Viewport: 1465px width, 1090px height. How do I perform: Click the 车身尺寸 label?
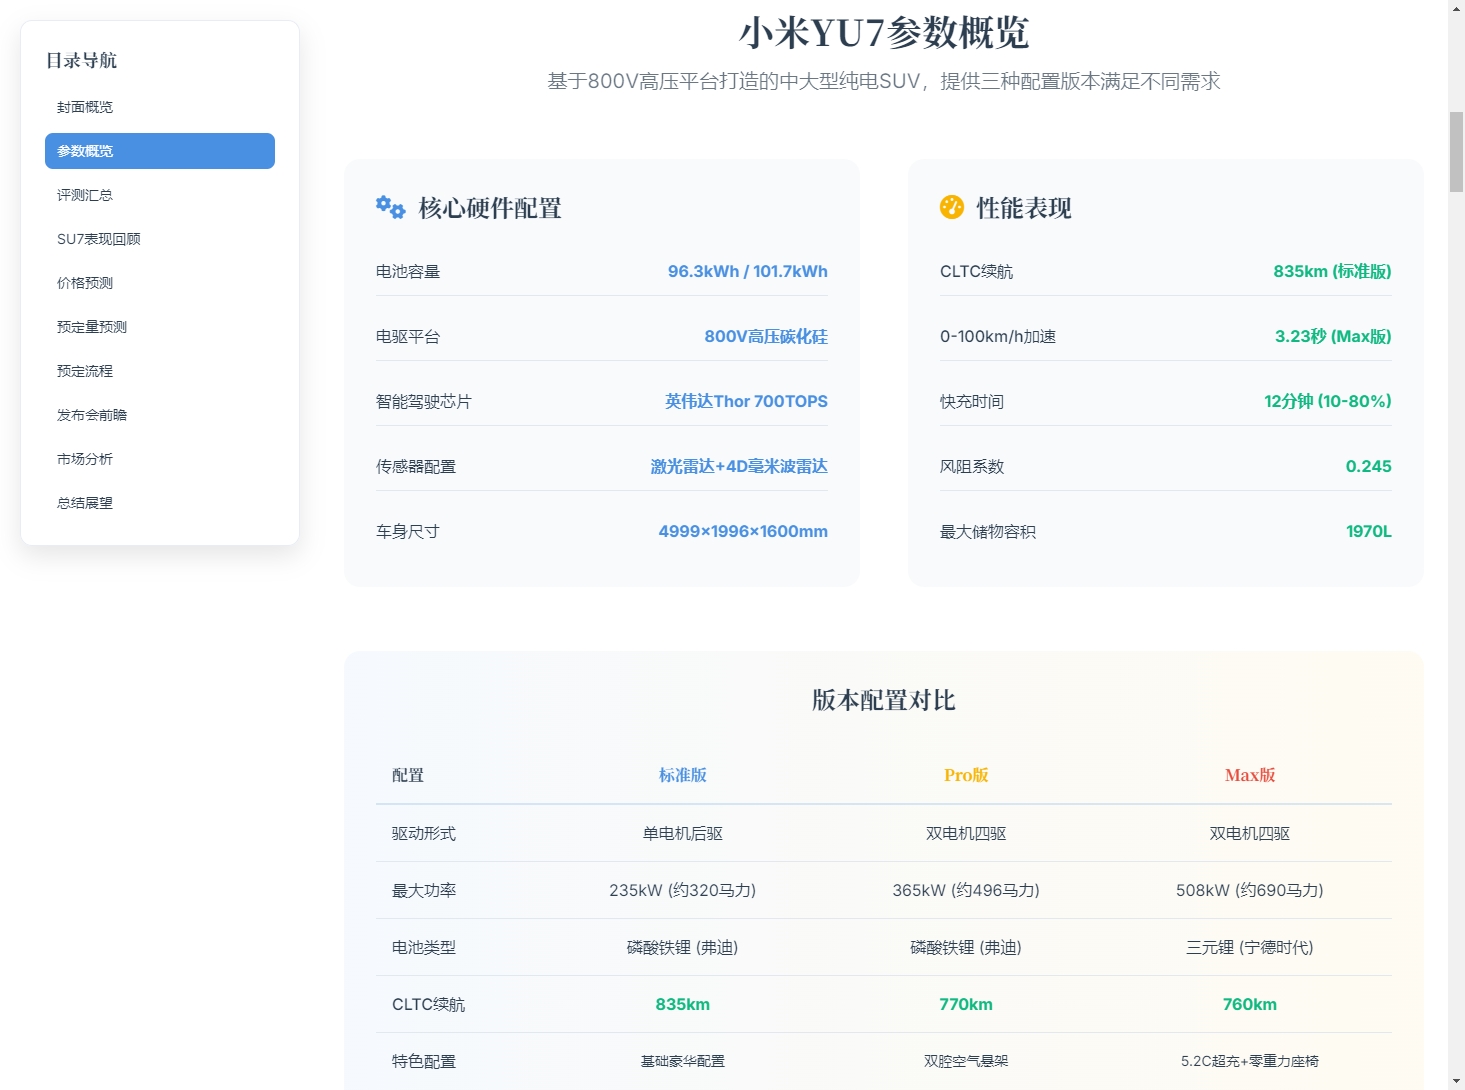408,531
